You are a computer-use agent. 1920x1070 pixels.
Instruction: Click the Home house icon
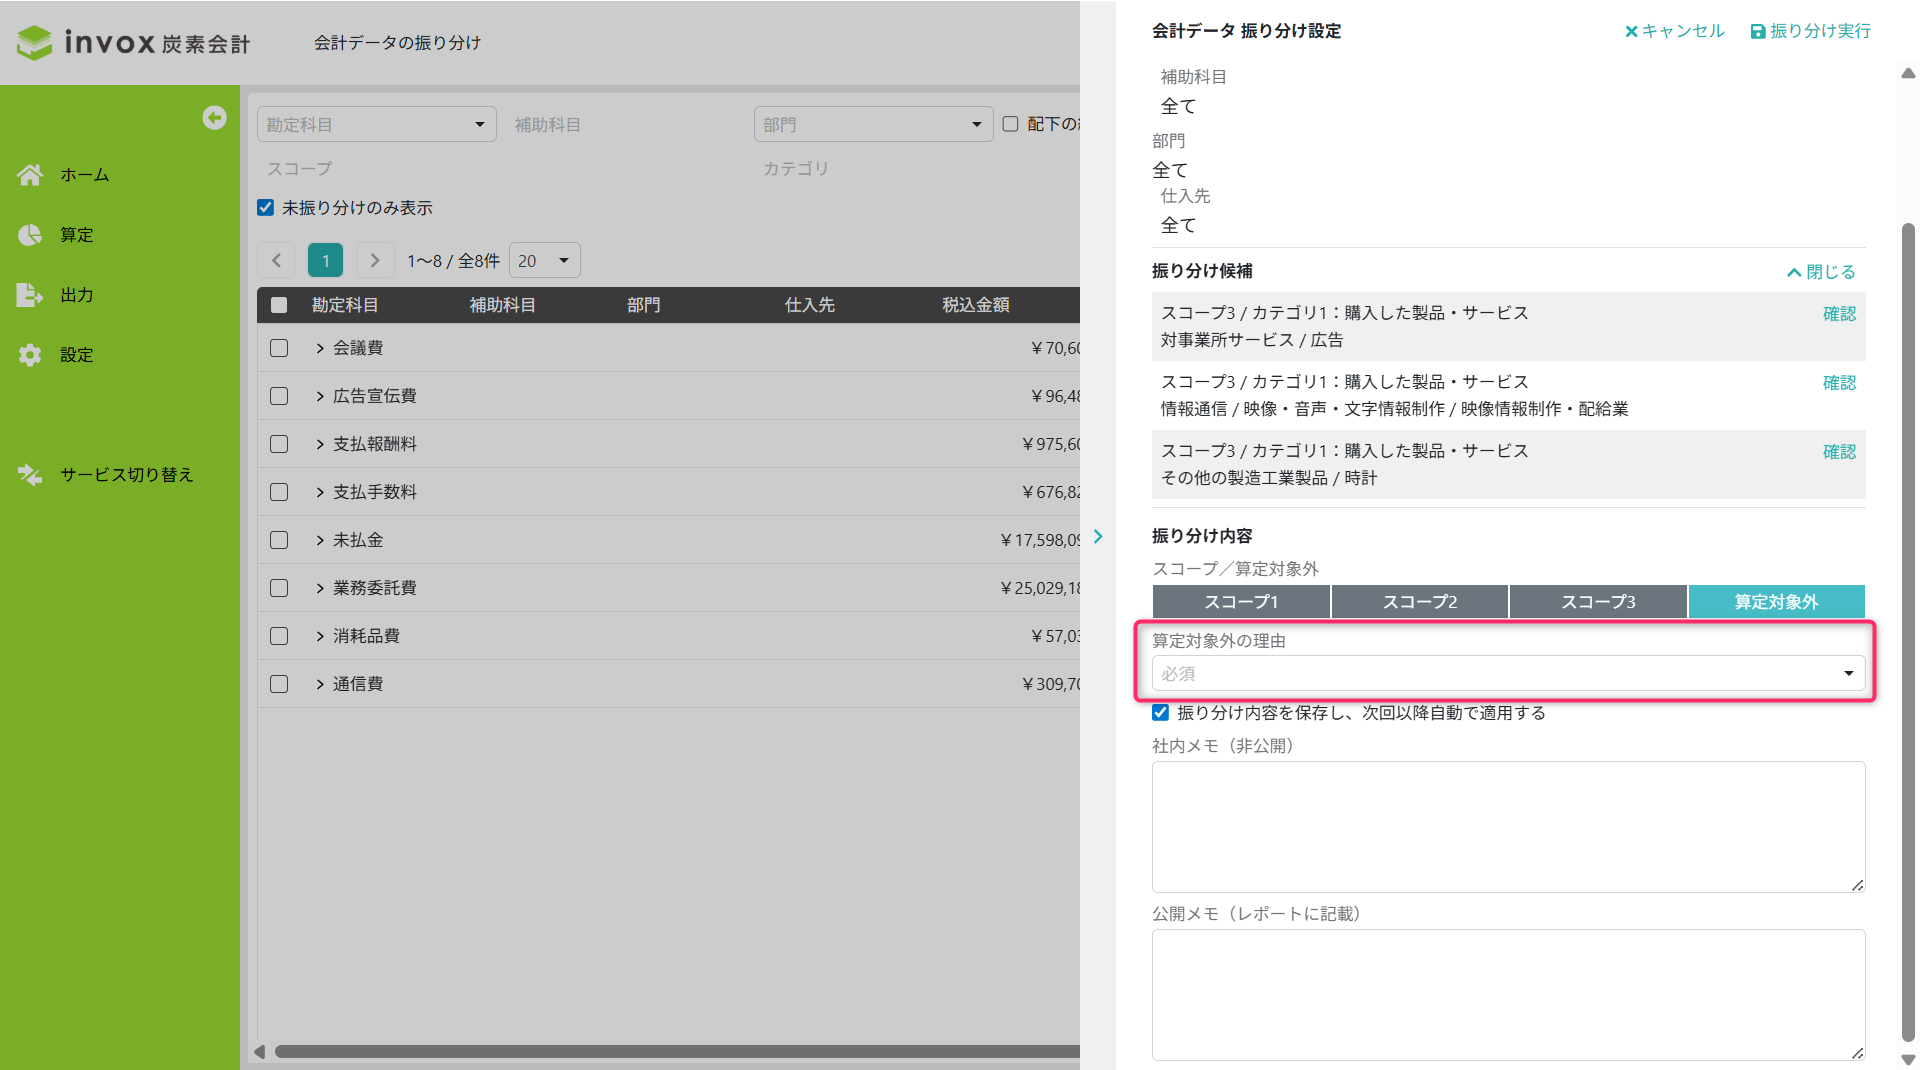[30, 175]
